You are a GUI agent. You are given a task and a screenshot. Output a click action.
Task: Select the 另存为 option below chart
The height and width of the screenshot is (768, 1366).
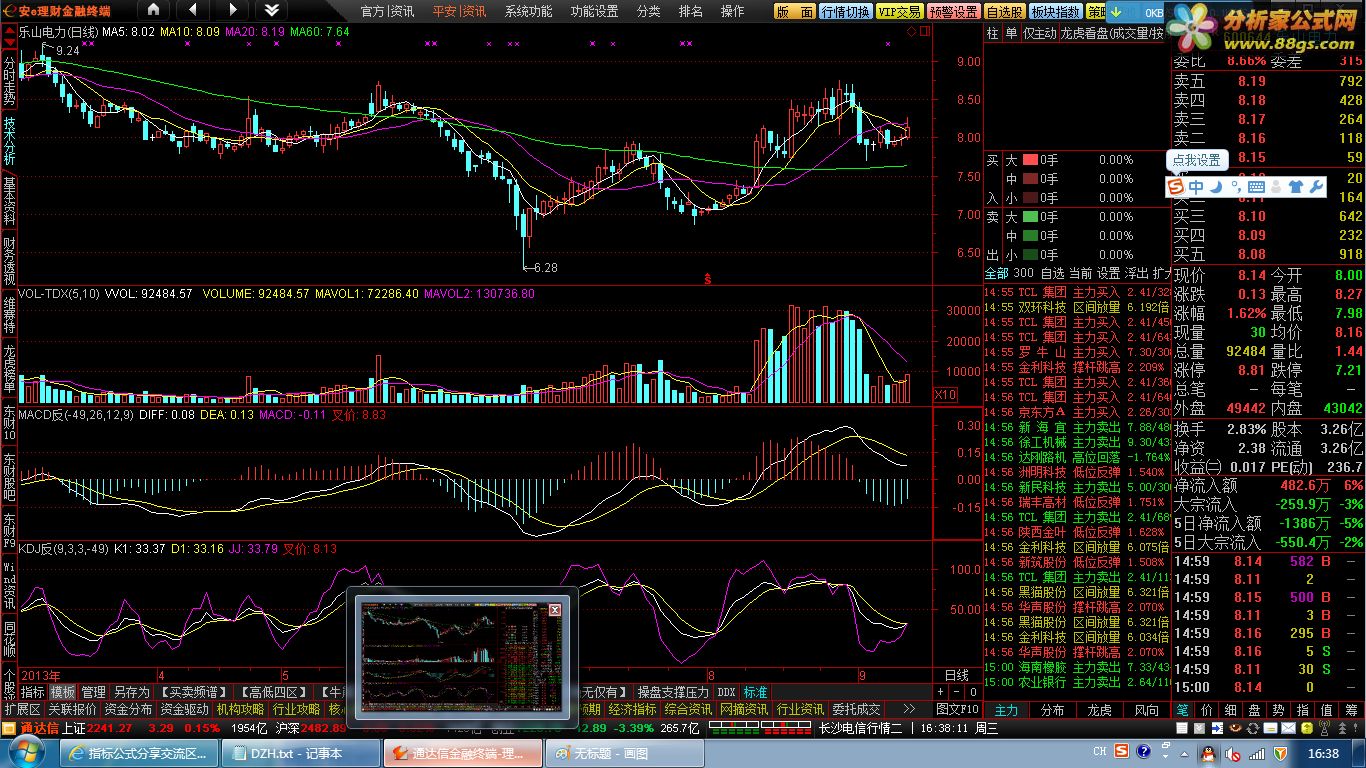pos(132,692)
